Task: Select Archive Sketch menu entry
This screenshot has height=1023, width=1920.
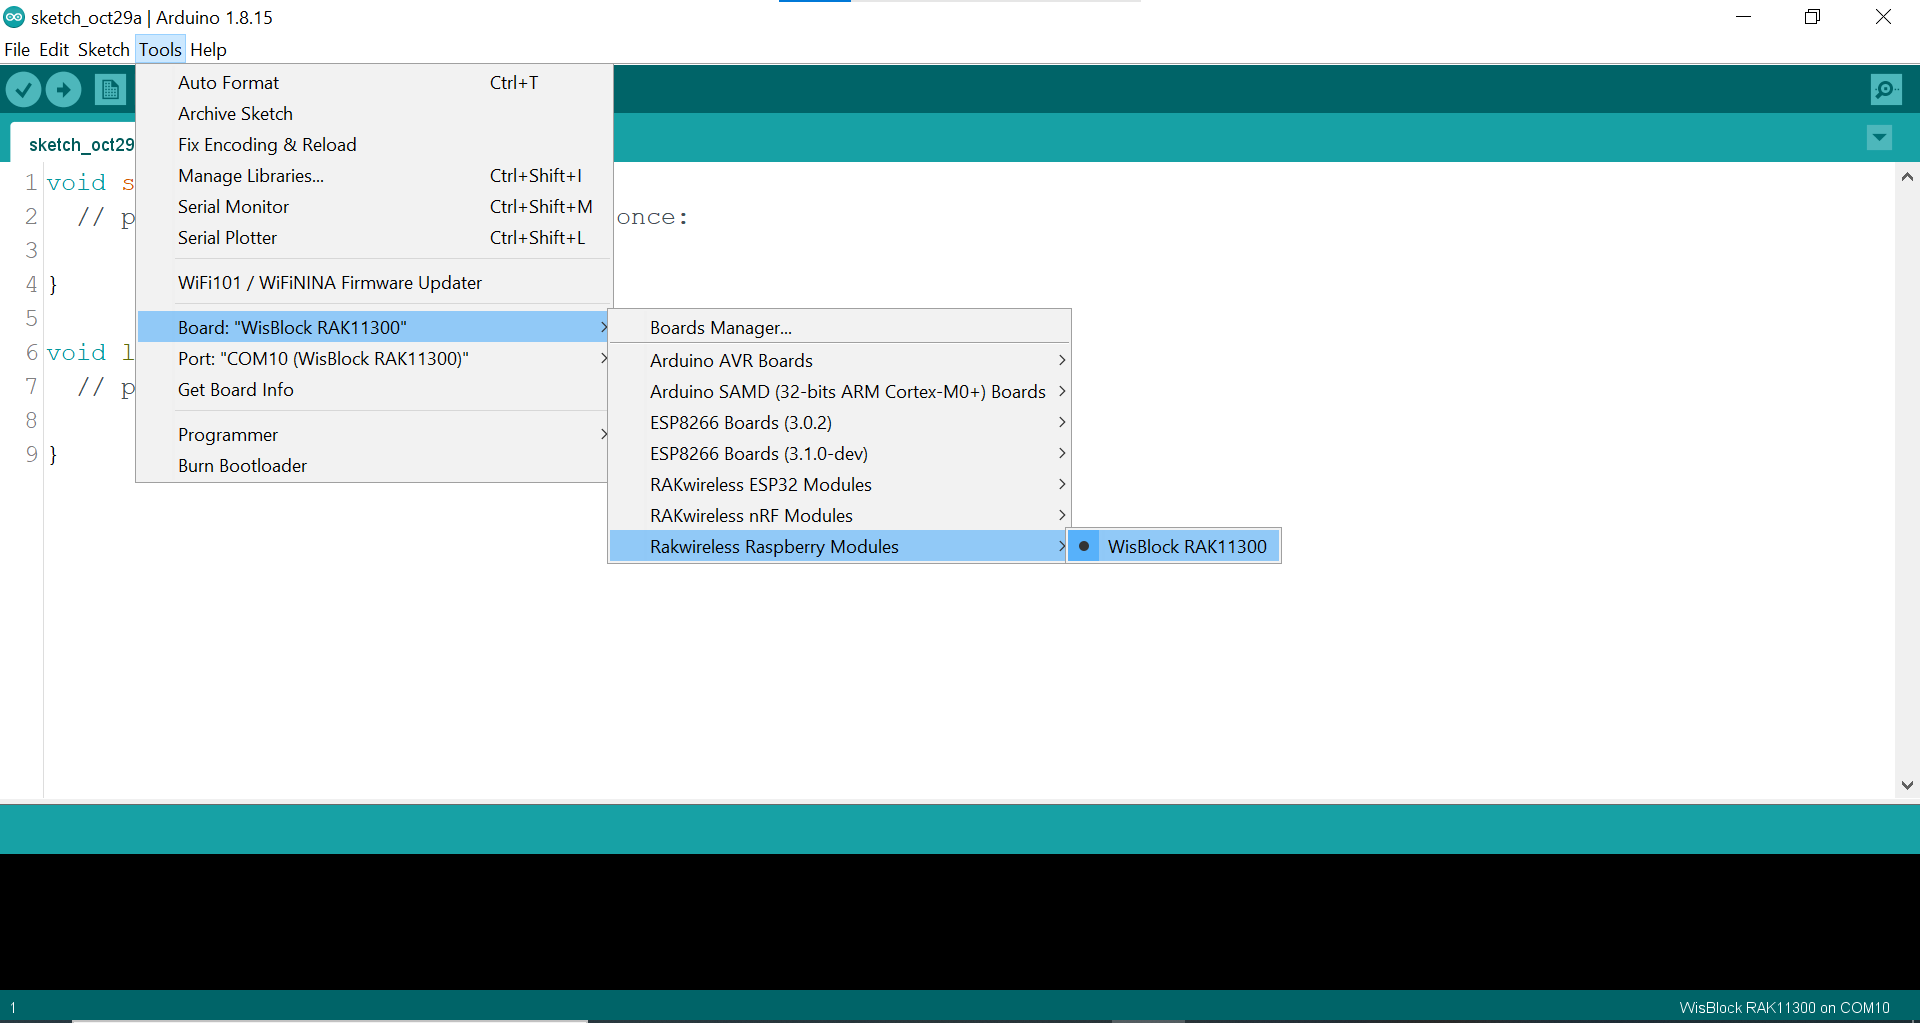Action: (x=374, y=114)
